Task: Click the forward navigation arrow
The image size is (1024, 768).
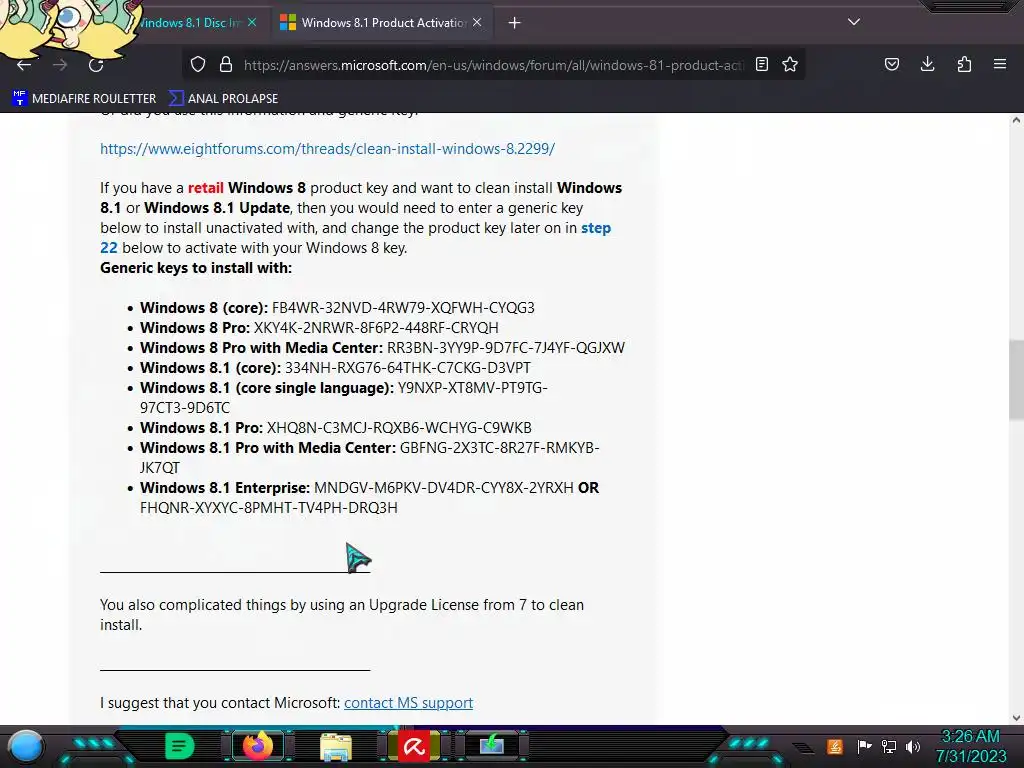Action: pos(60,65)
